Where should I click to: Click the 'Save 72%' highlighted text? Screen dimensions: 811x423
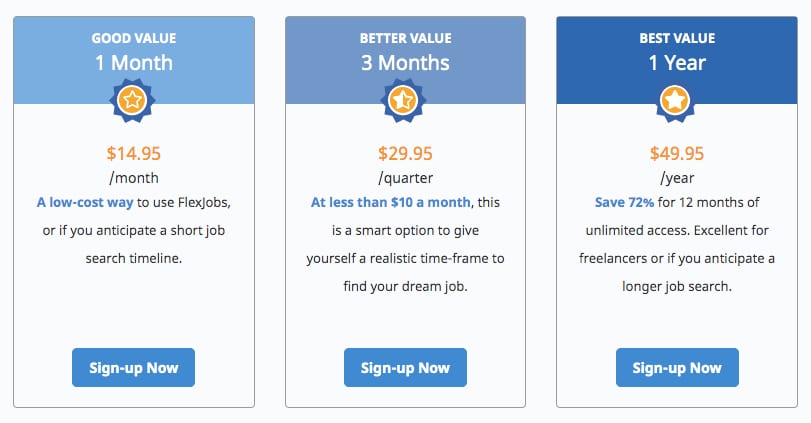click(624, 202)
